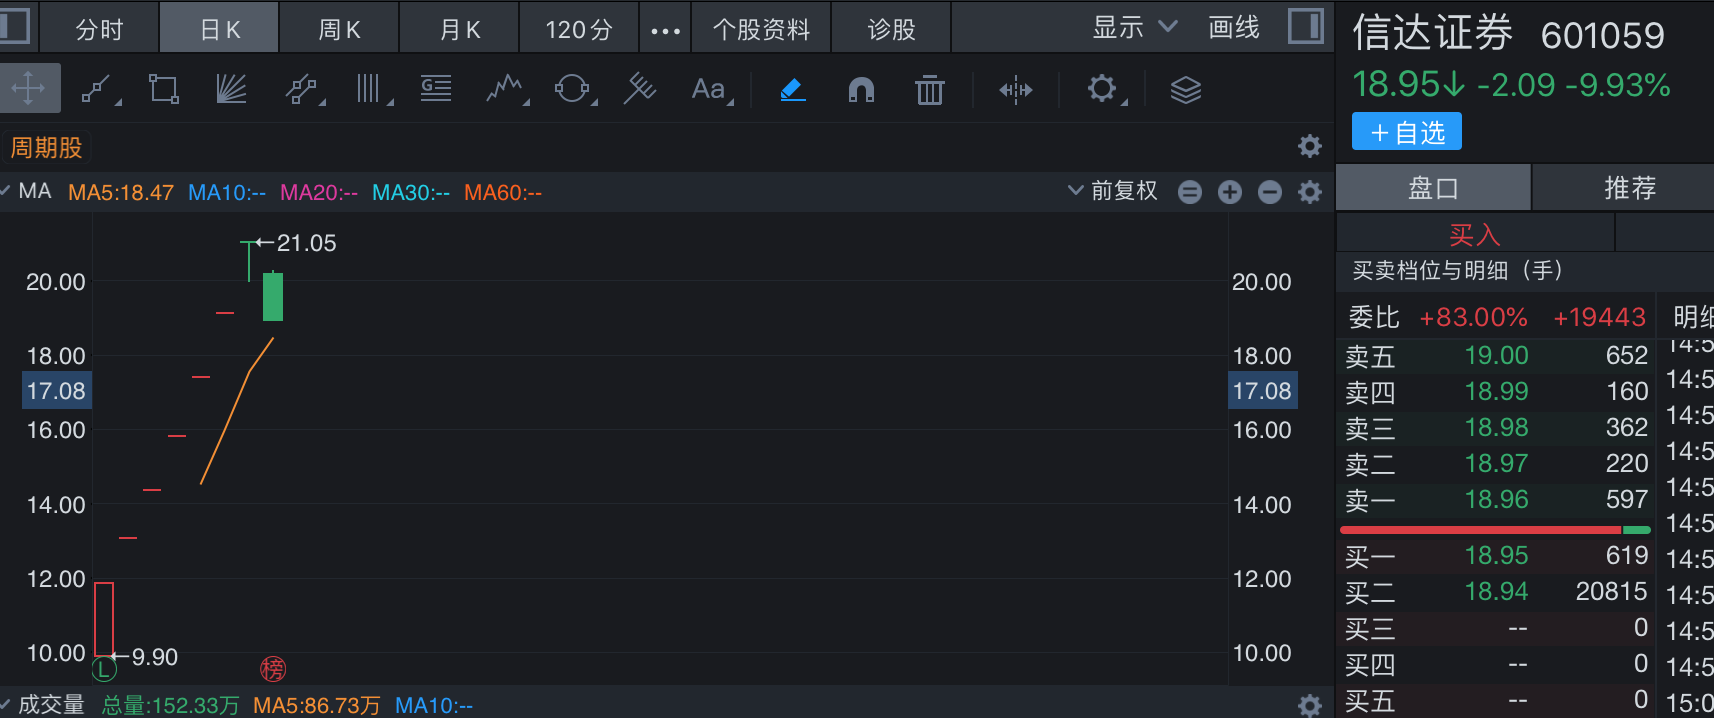Click the +自选 button
The image size is (1714, 718).
click(1406, 132)
